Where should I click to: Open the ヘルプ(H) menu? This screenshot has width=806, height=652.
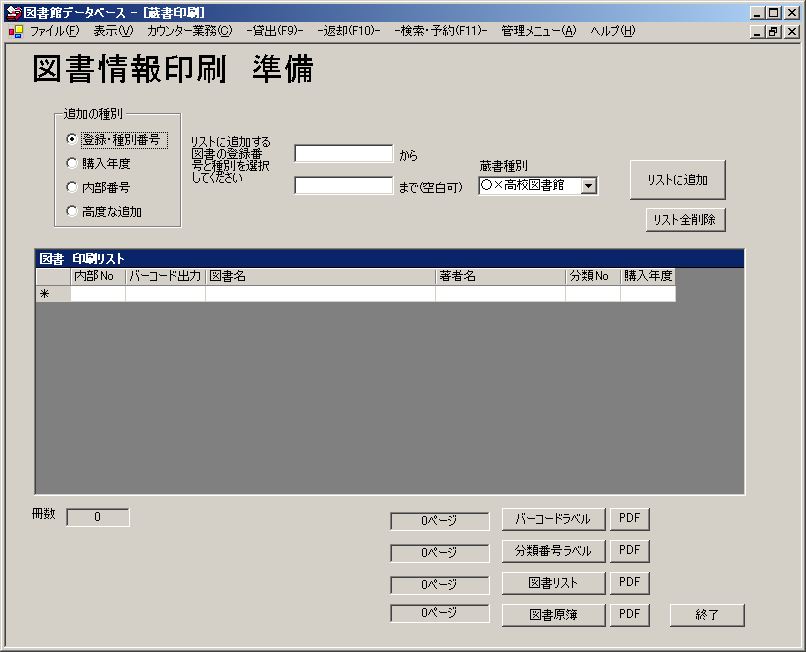coord(613,31)
